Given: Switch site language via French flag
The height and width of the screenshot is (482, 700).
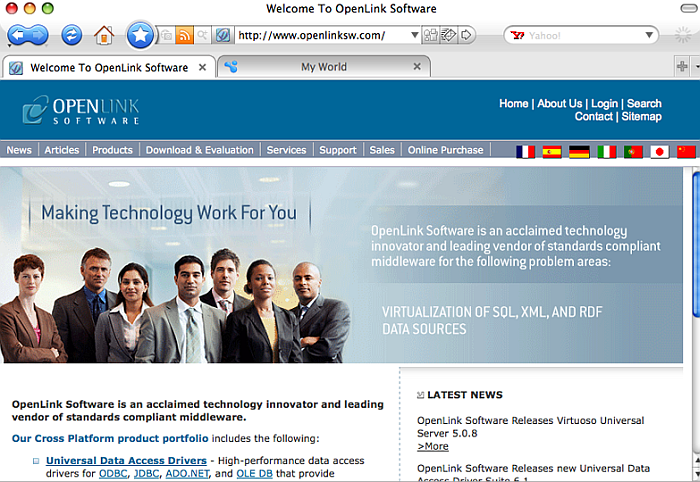Looking at the screenshot, I should (x=525, y=152).
